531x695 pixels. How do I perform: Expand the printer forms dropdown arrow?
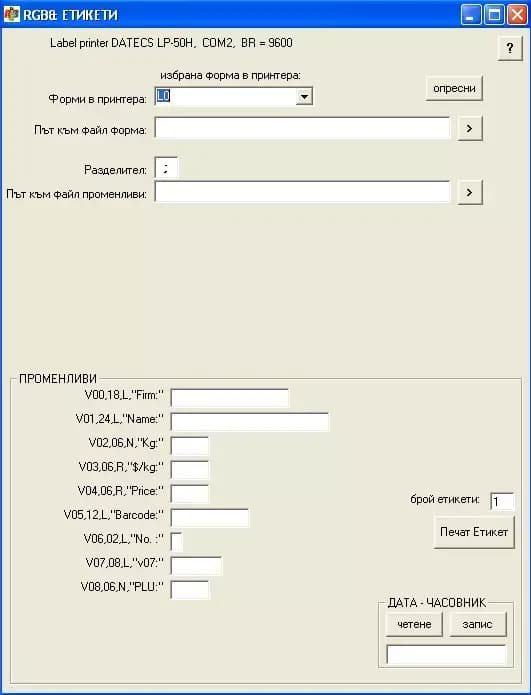[304, 96]
